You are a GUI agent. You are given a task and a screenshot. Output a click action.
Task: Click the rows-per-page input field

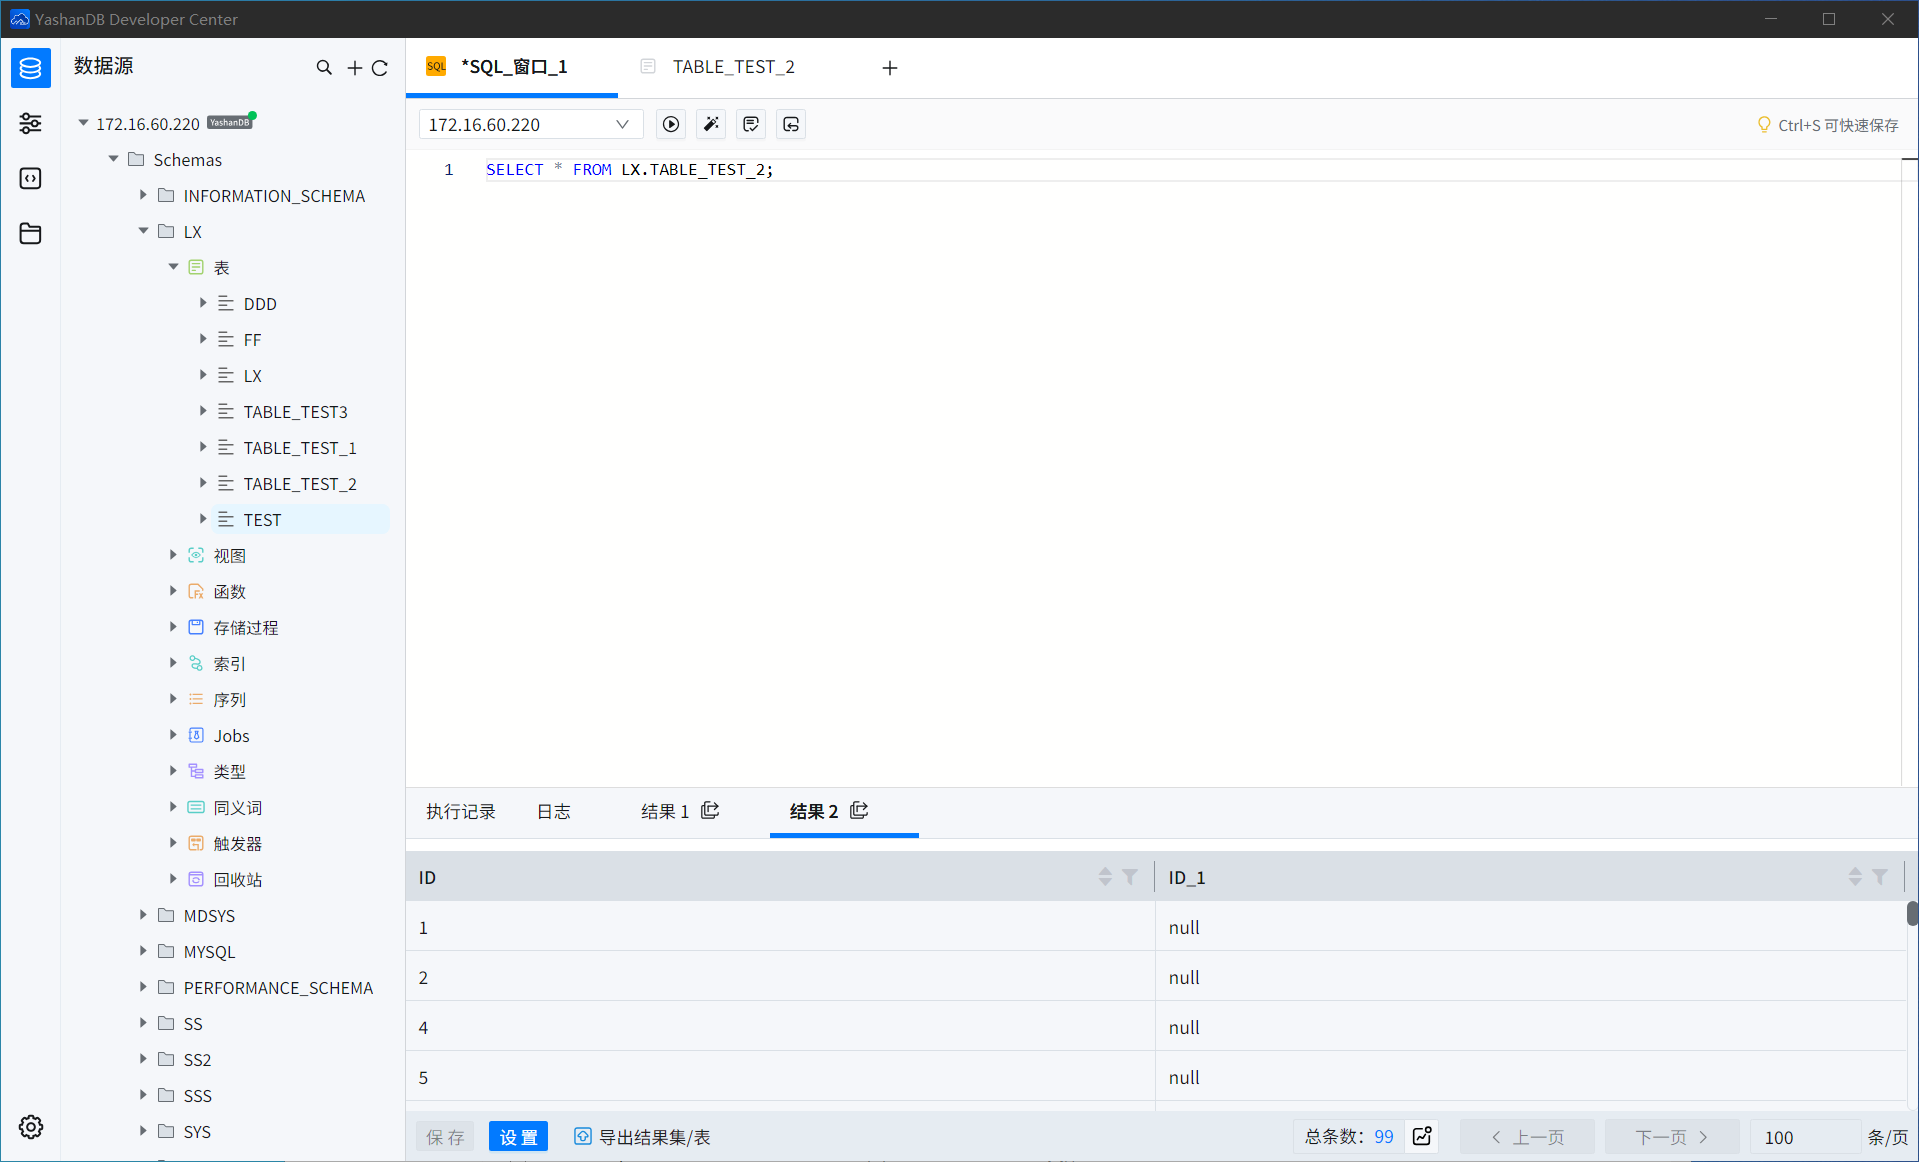click(1803, 1137)
